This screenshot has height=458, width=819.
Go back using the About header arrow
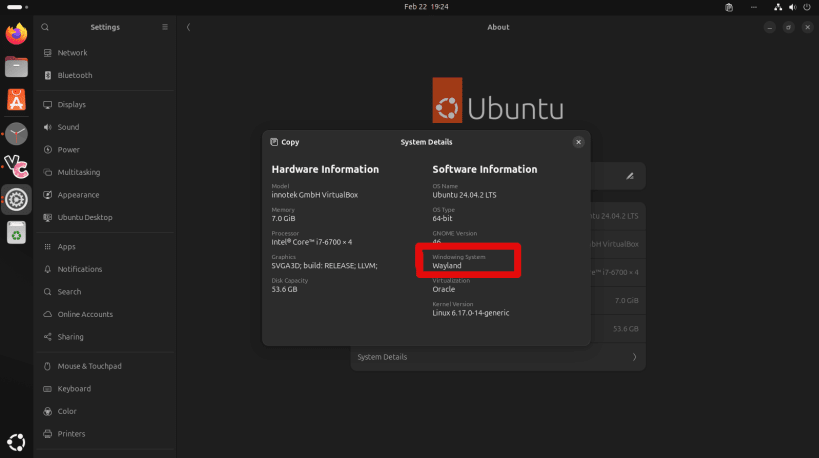click(189, 27)
